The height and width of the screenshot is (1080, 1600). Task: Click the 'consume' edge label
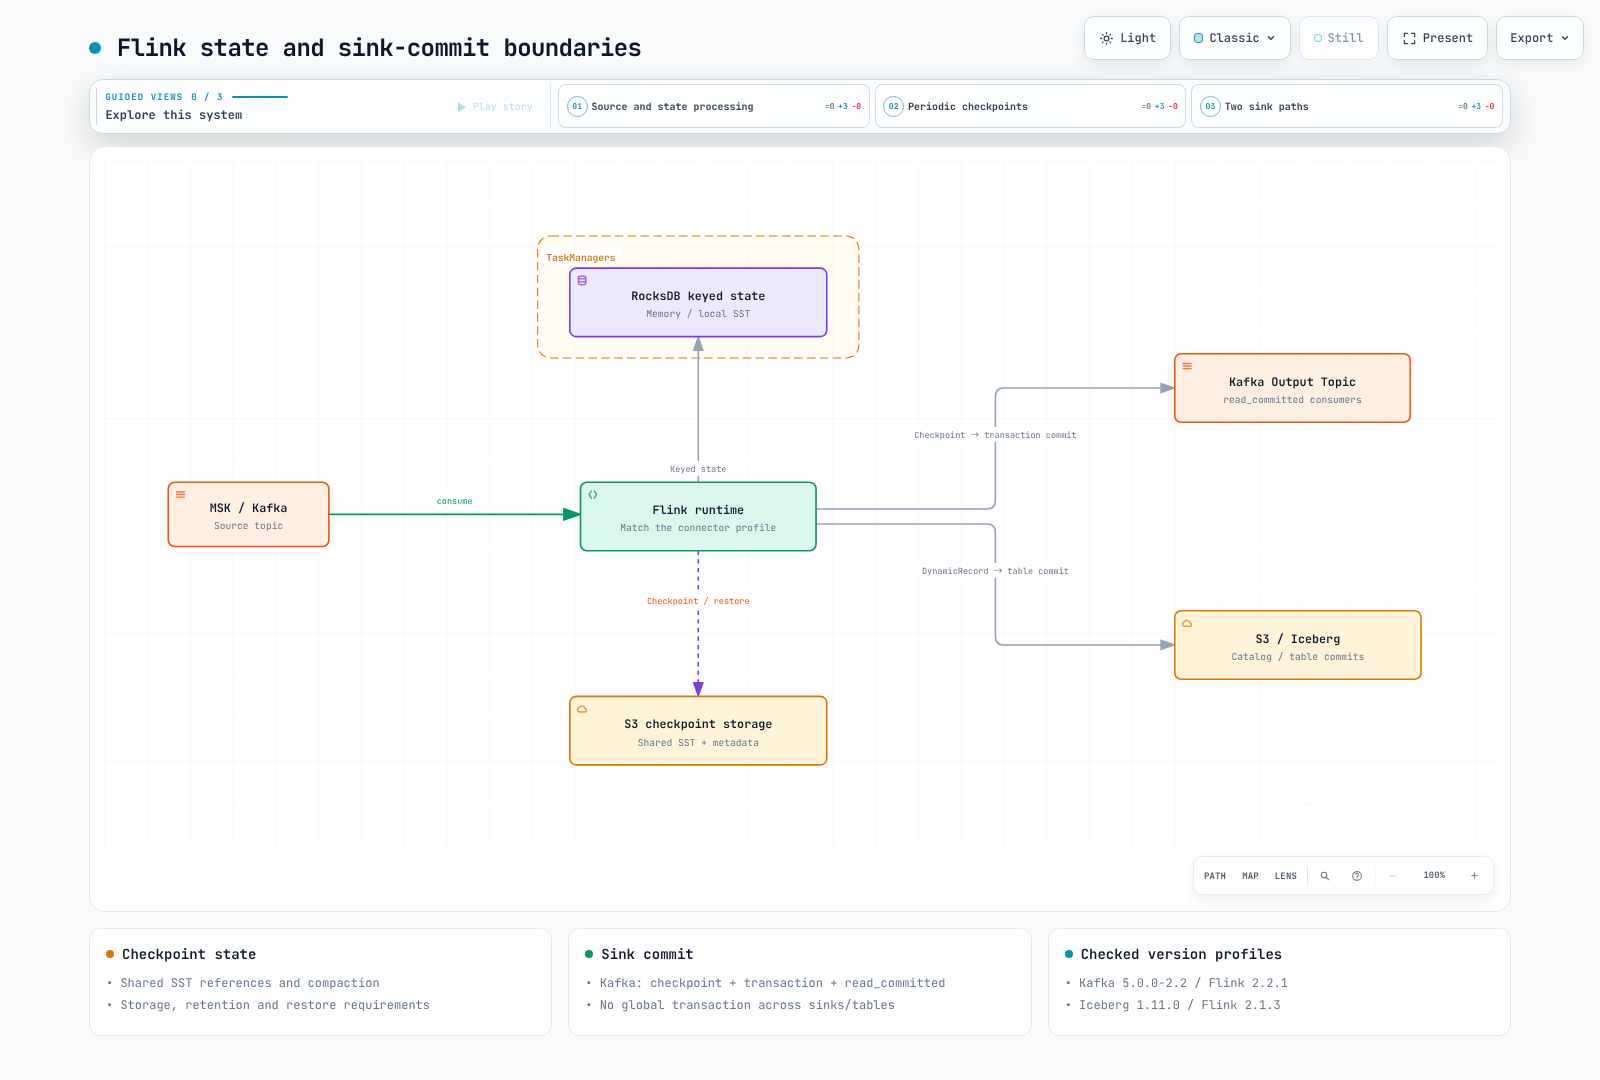pyautogui.click(x=454, y=501)
